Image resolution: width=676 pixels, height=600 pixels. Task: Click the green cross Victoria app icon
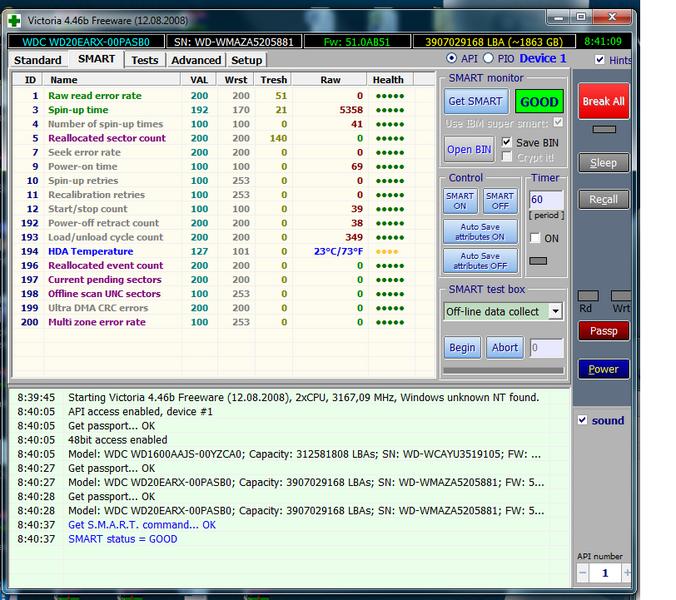pyautogui.click(x=14, y=21)
